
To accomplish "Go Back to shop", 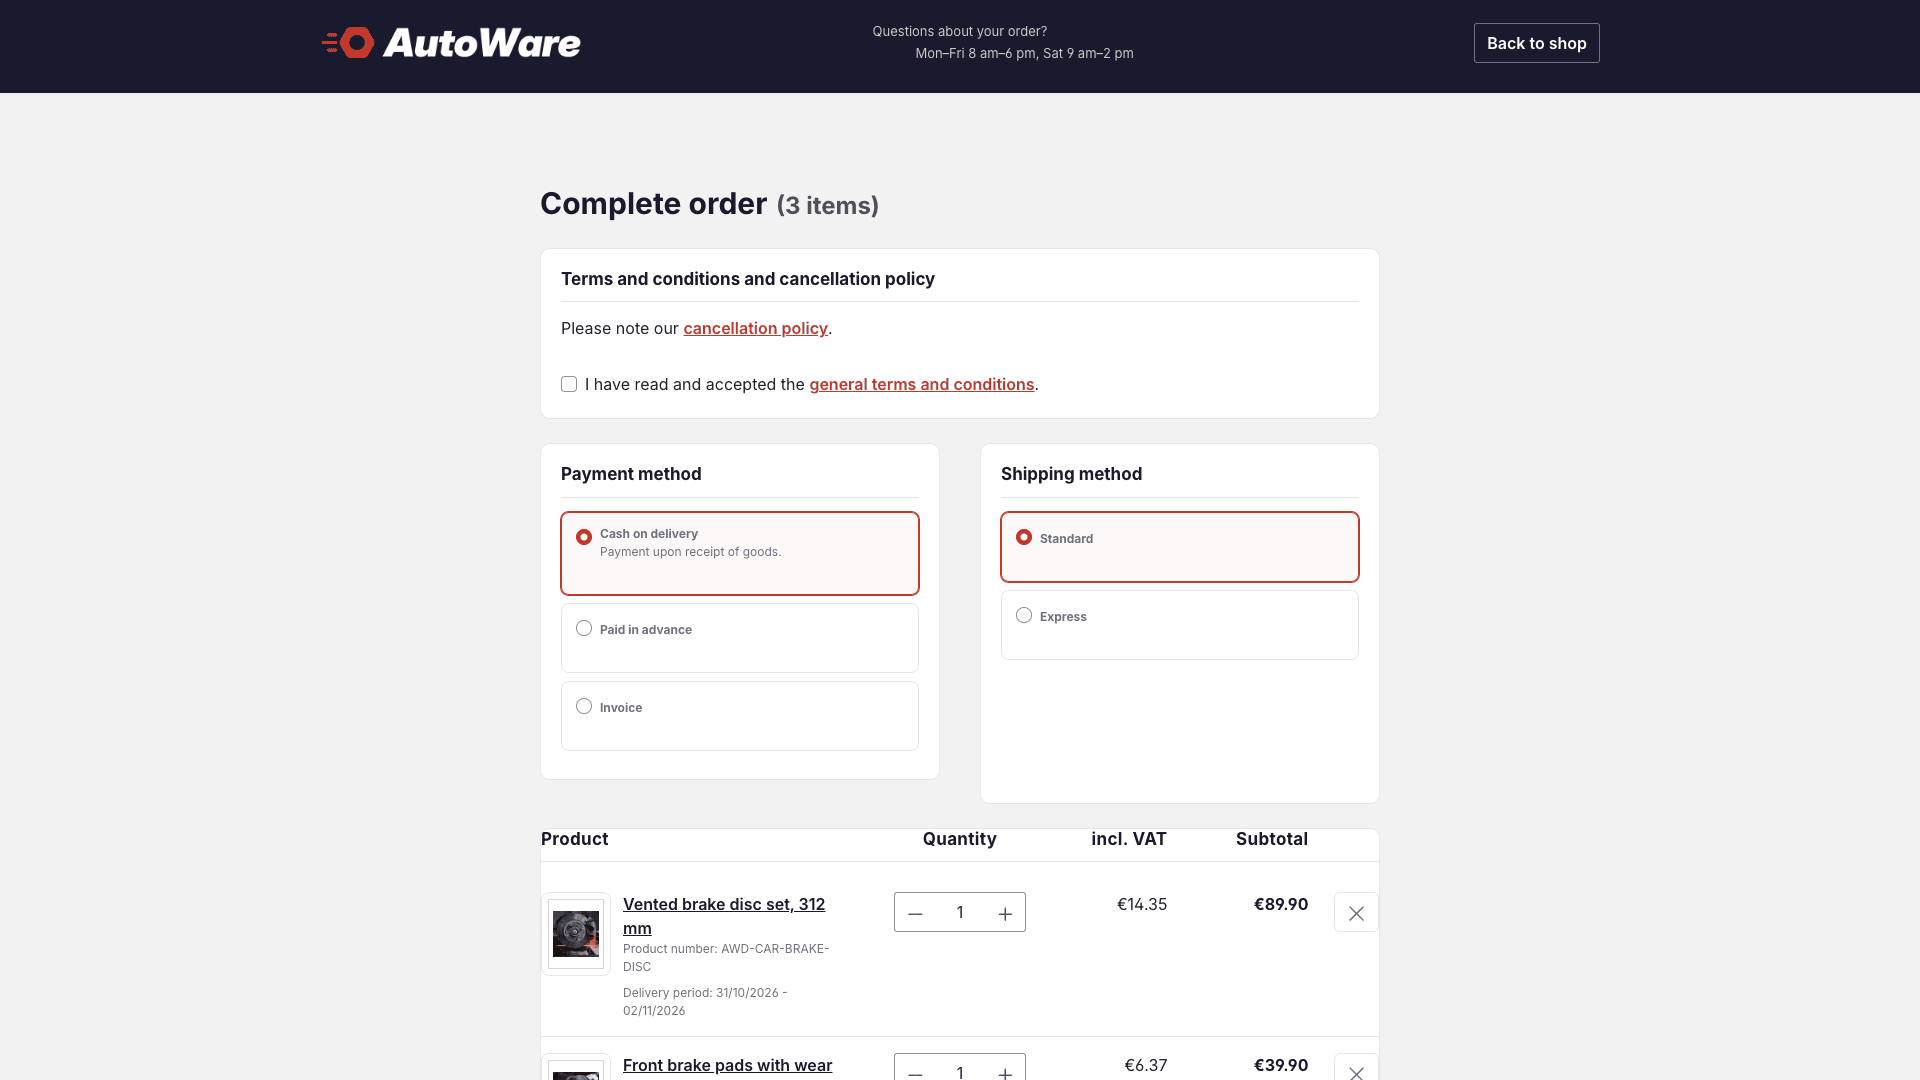I will [1536, 43].
